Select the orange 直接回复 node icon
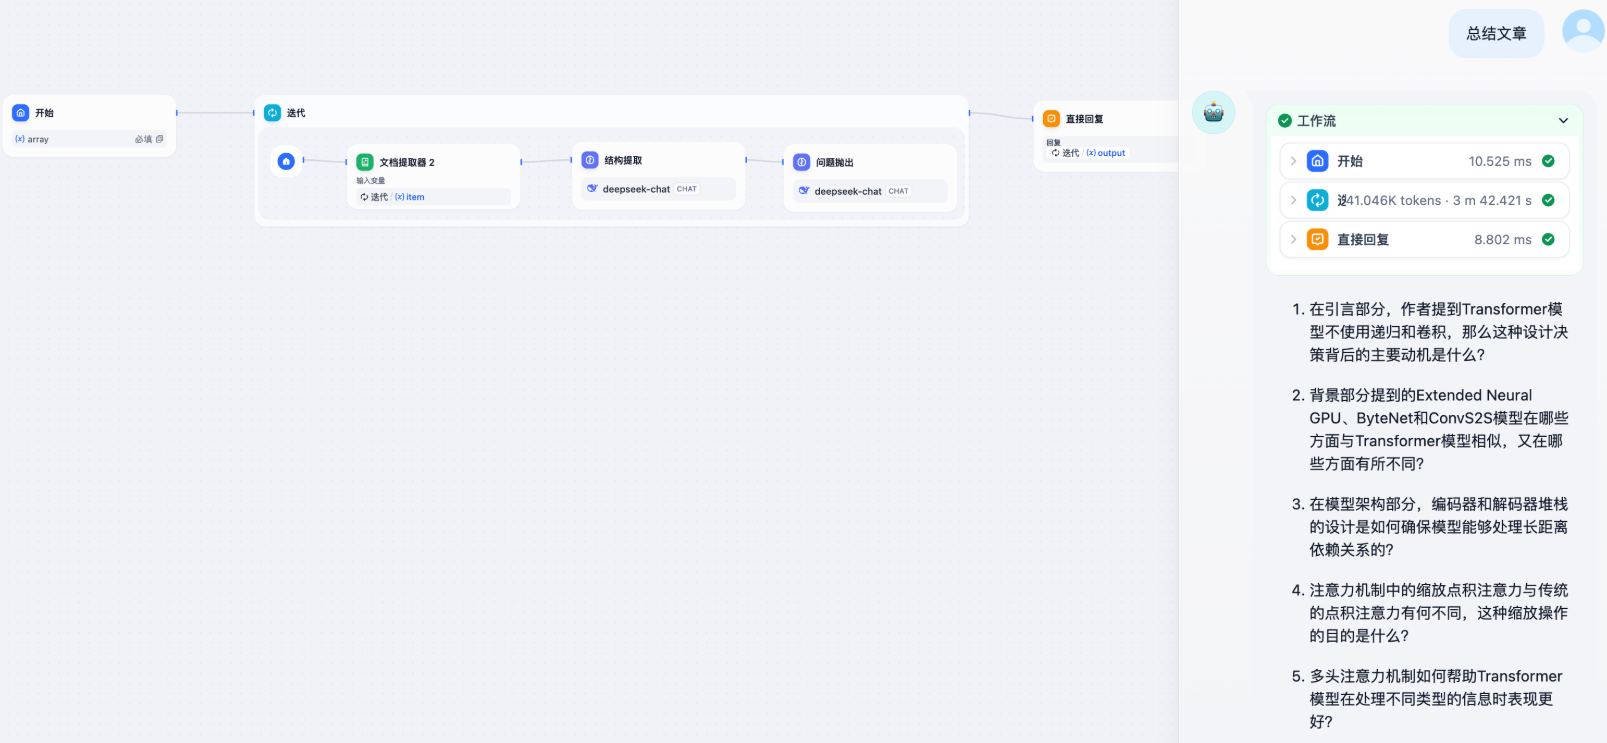1607x743 pixels. (1051, 119)
